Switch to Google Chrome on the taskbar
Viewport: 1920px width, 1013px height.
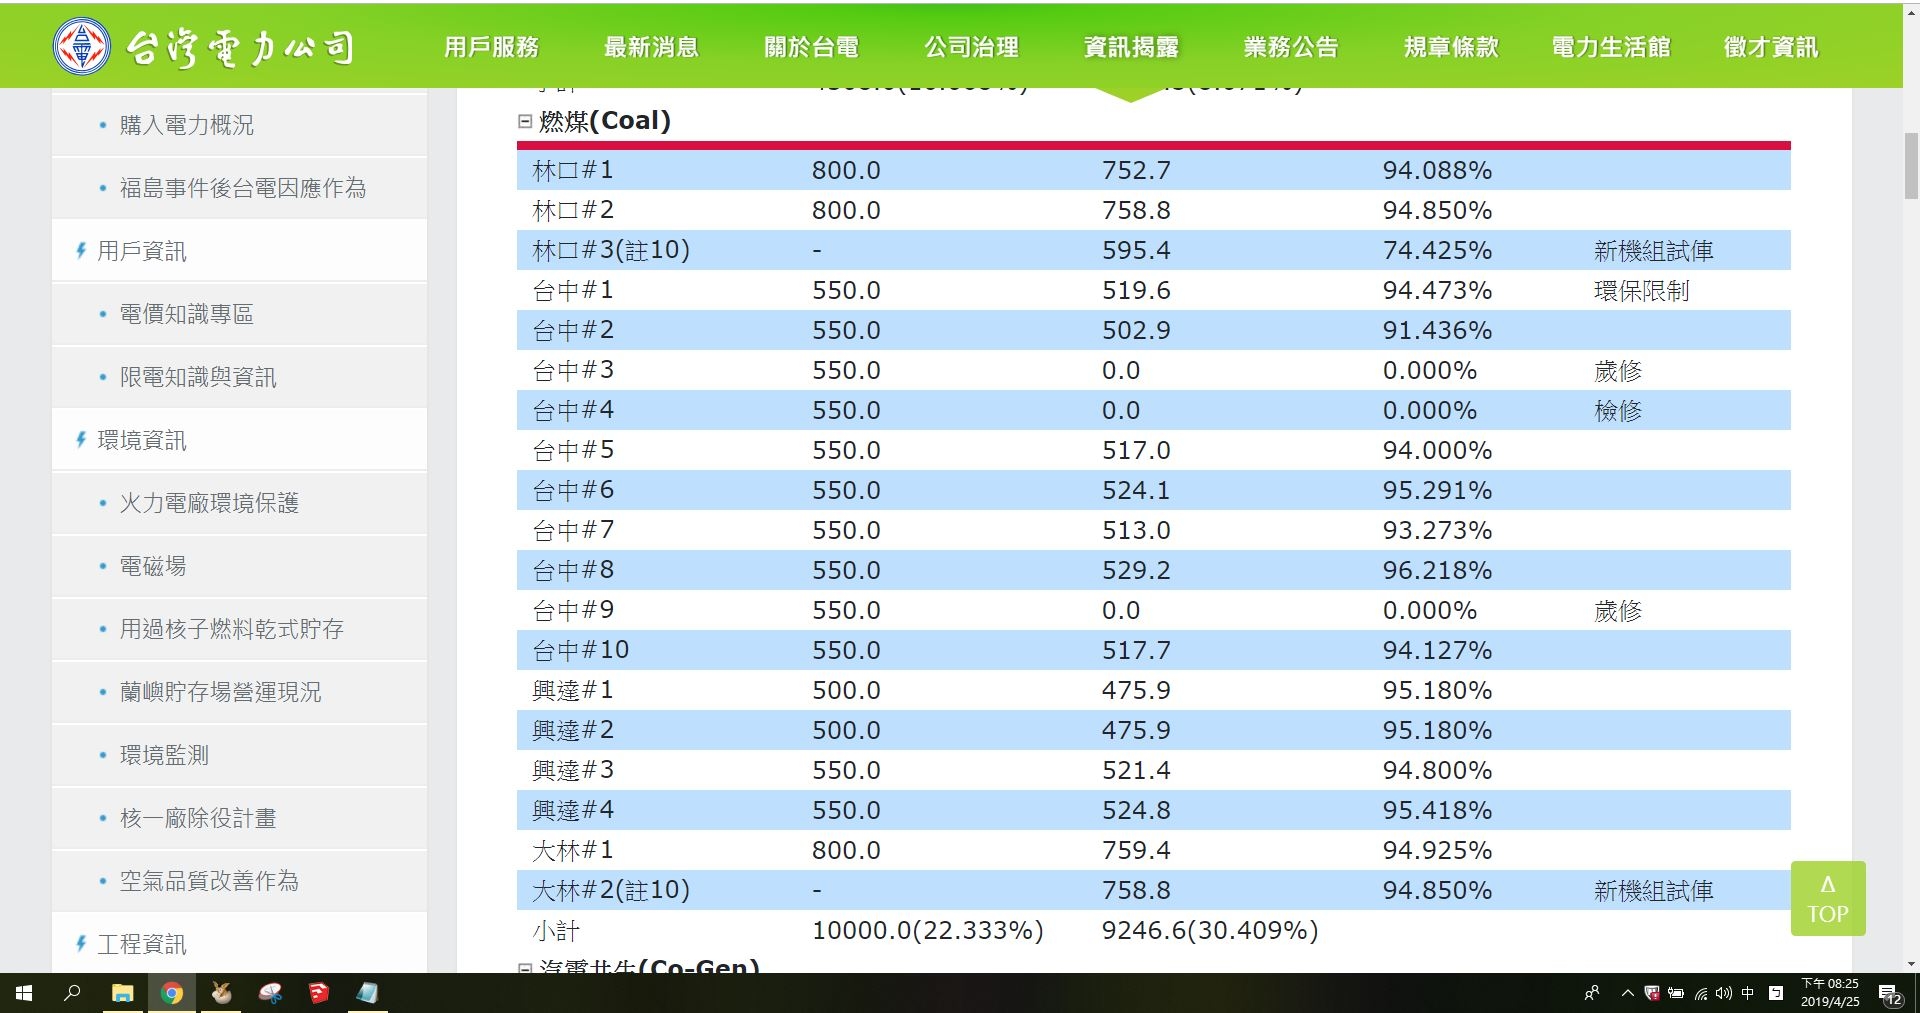tap(172, 993)
